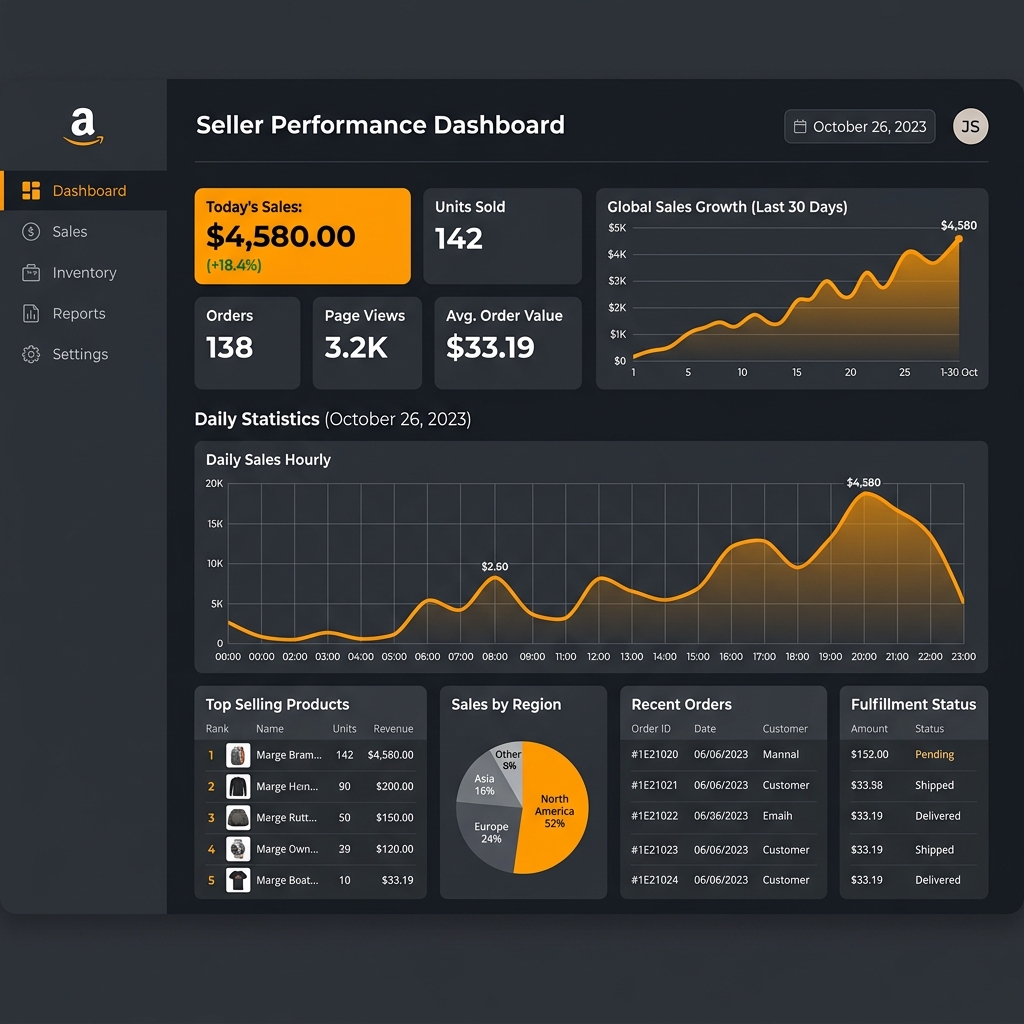Click the Reports chart-document icon
1024x1024 pixels.
click(31, 313)
